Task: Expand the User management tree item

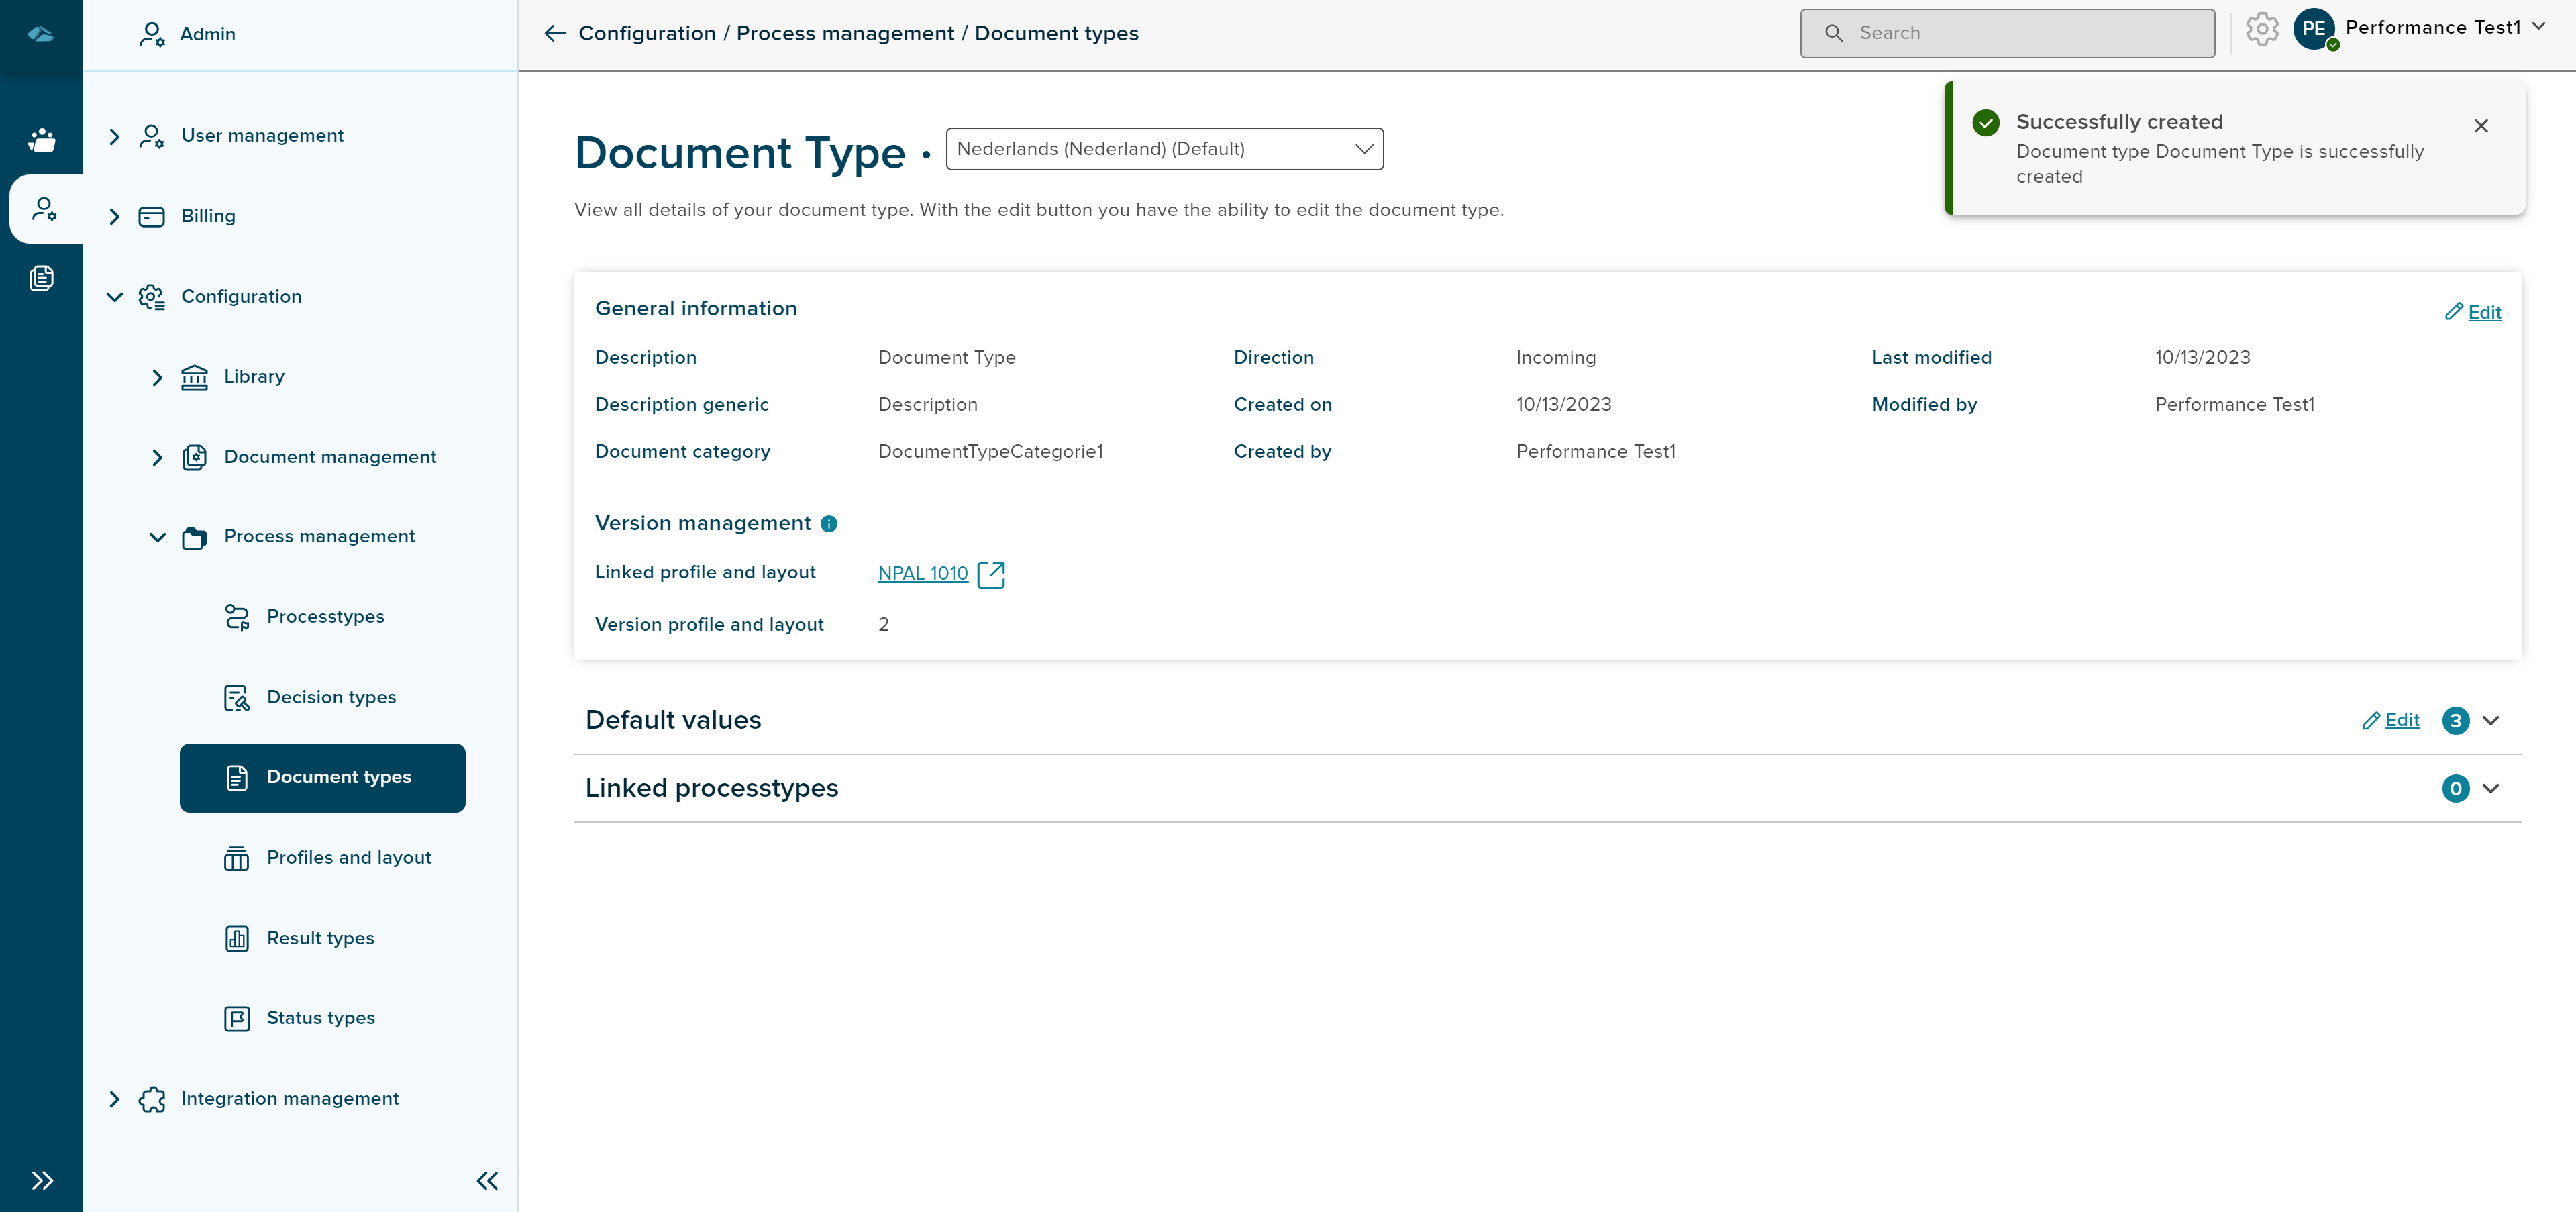Action: point(114,136)
